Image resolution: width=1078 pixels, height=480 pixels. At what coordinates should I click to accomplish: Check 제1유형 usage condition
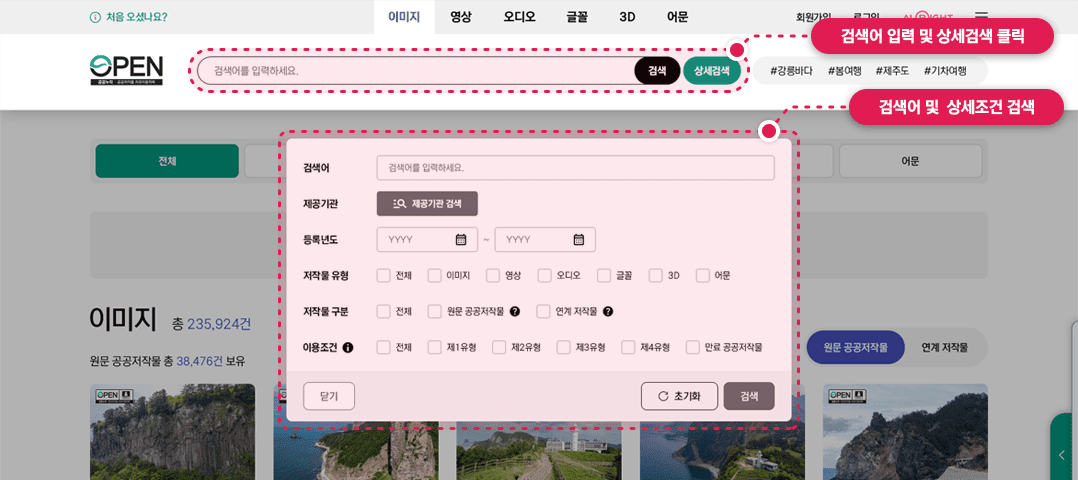click(434, 347)
